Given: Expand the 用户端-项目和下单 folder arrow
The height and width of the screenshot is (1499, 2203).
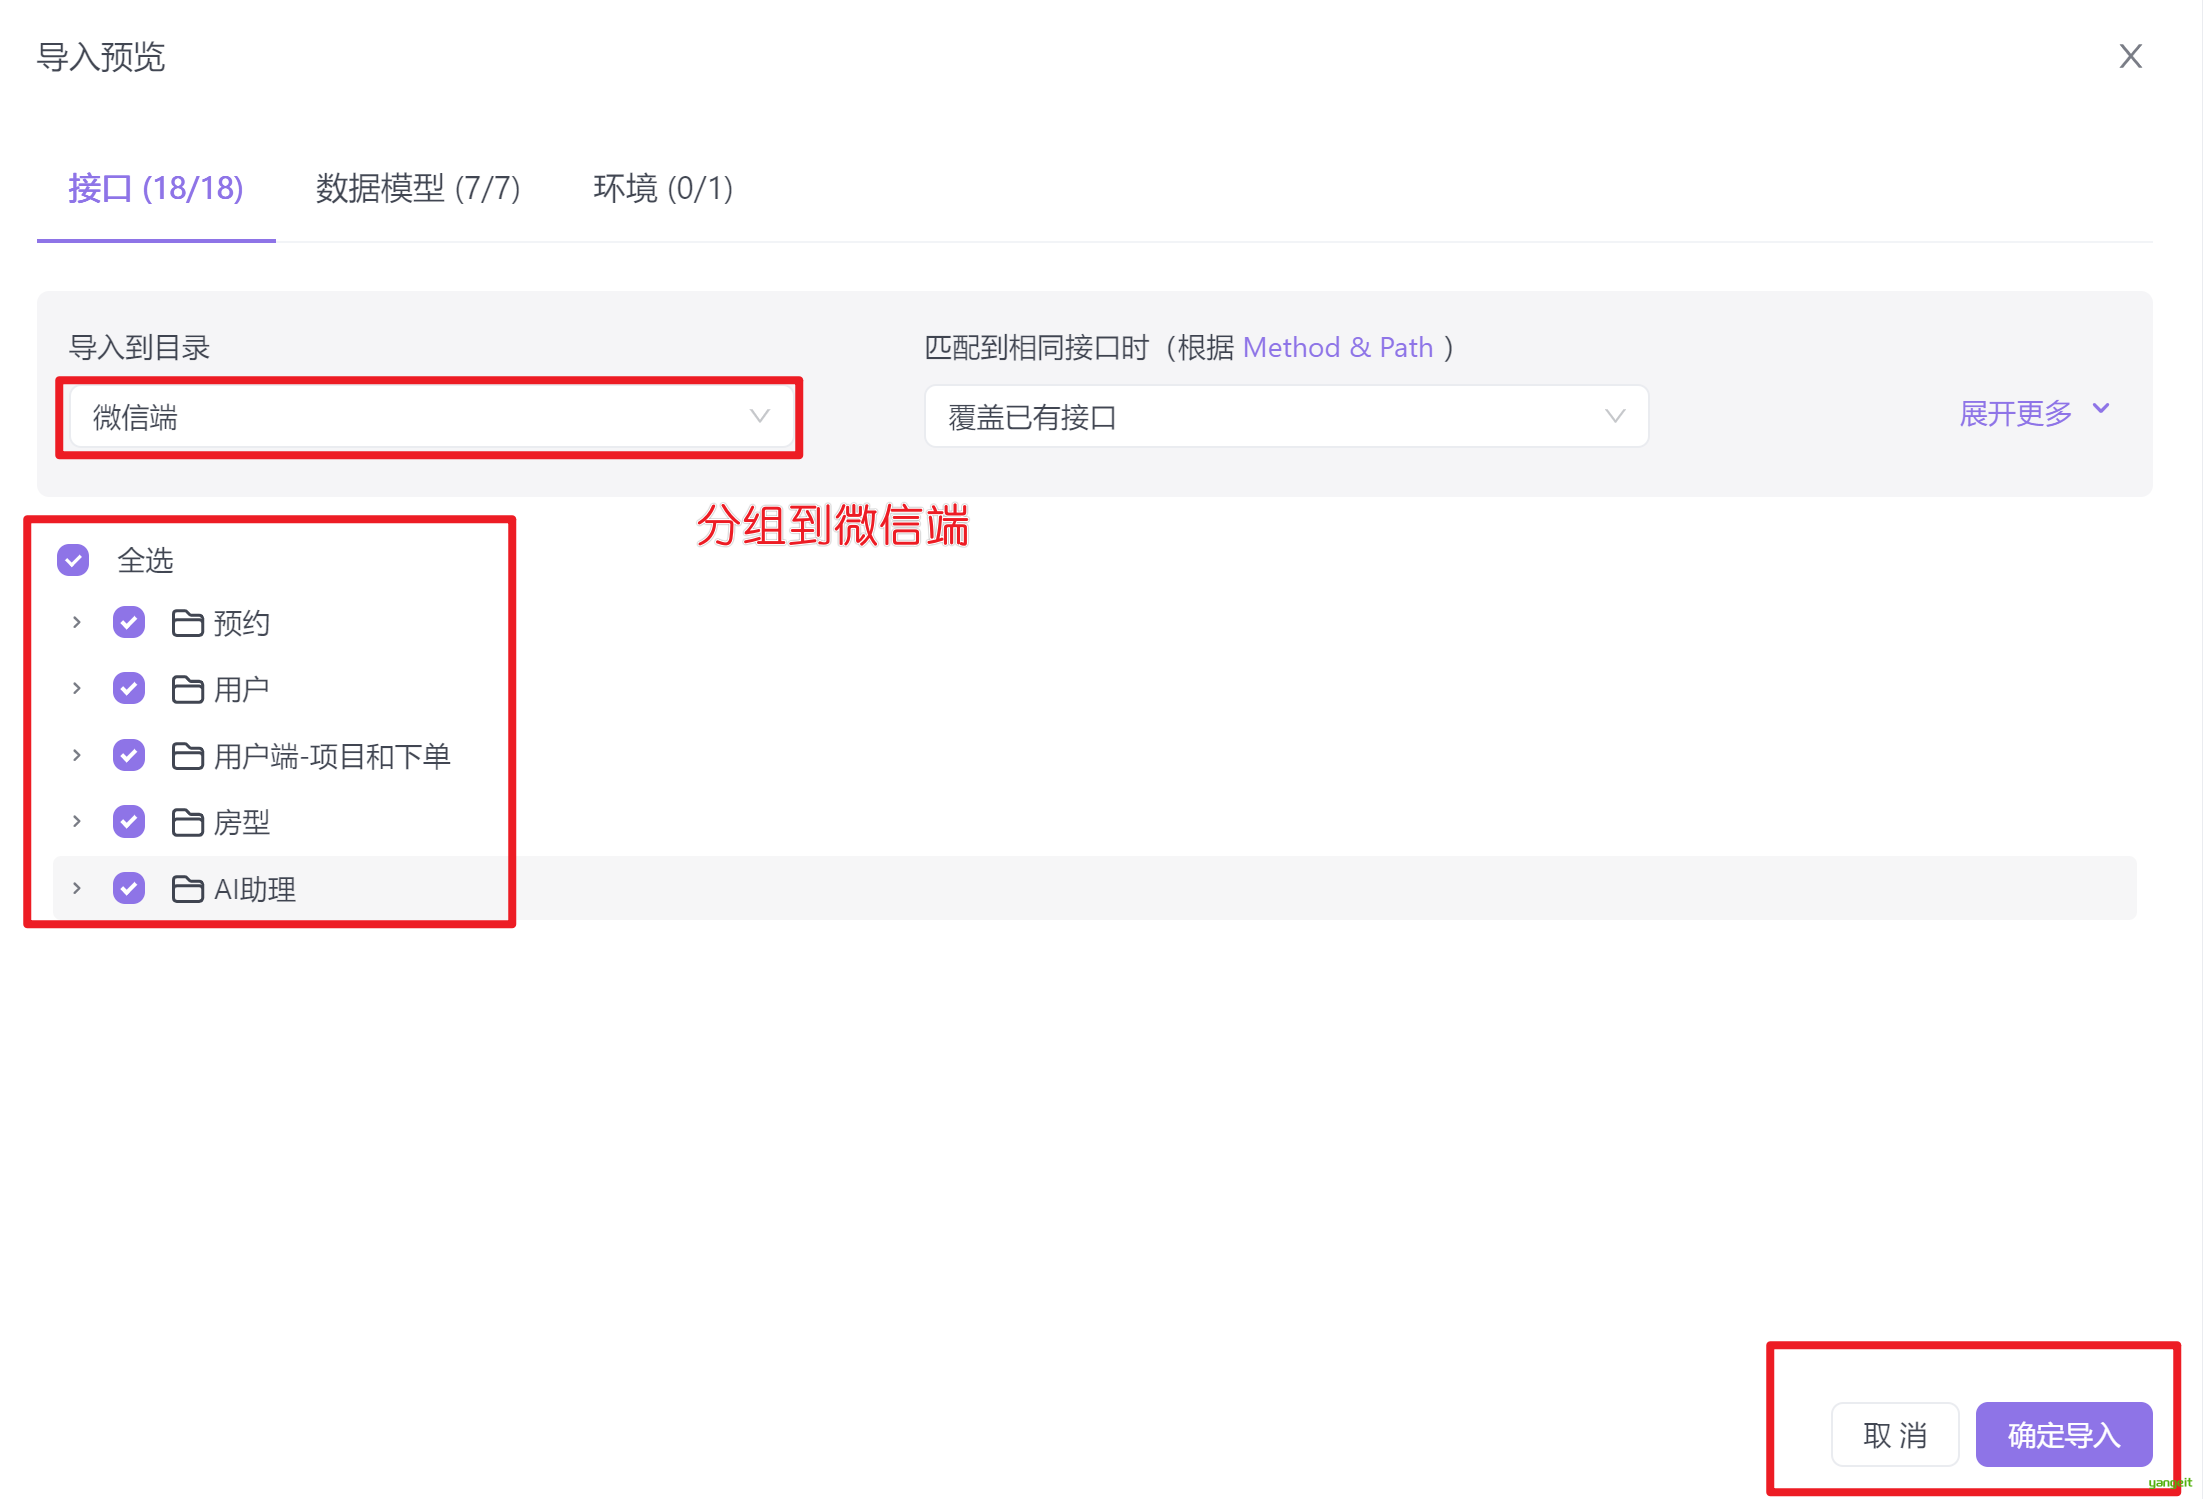Looking at the screenshot, I should (77, 755).
